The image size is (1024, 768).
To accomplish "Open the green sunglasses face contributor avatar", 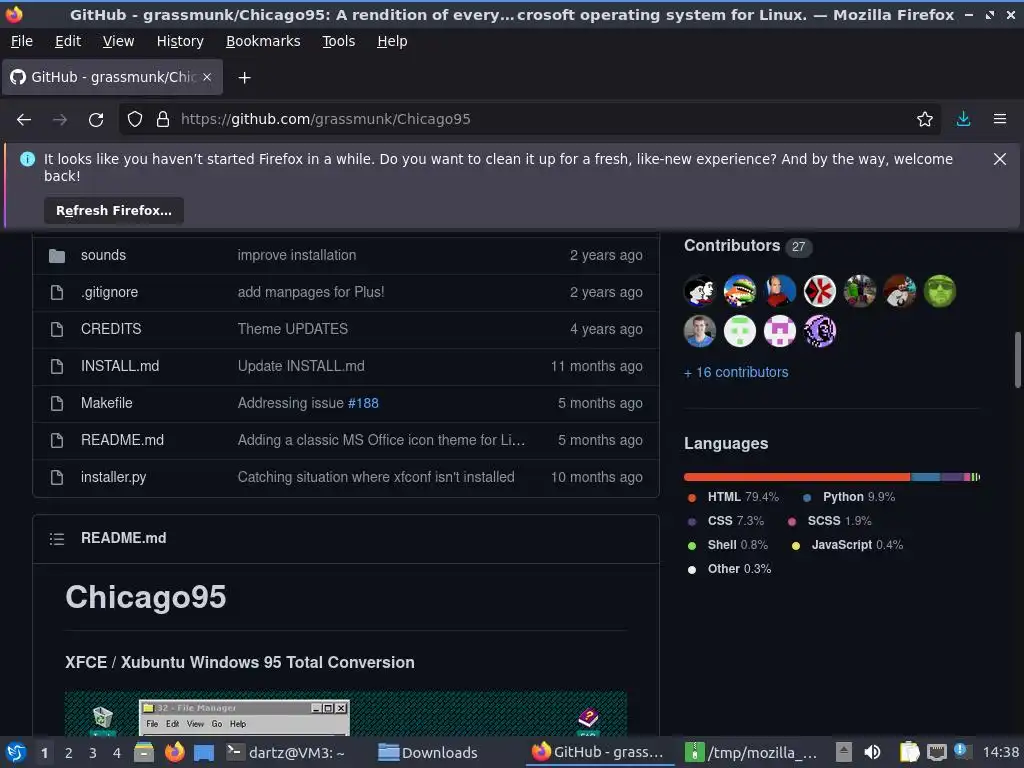I will [x=939, y=291].
